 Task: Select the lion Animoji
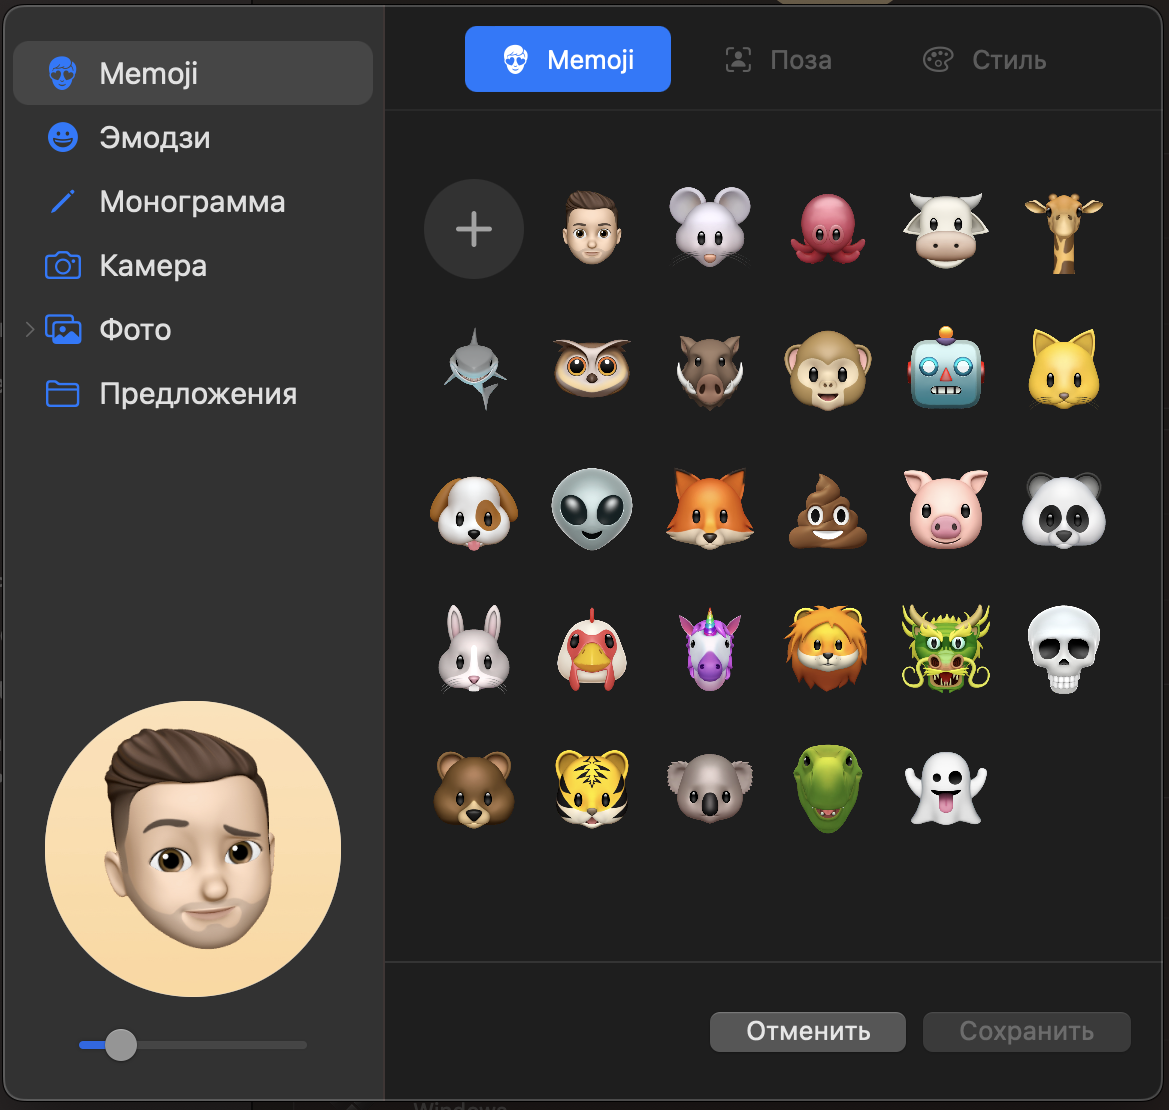click(827, 647)
